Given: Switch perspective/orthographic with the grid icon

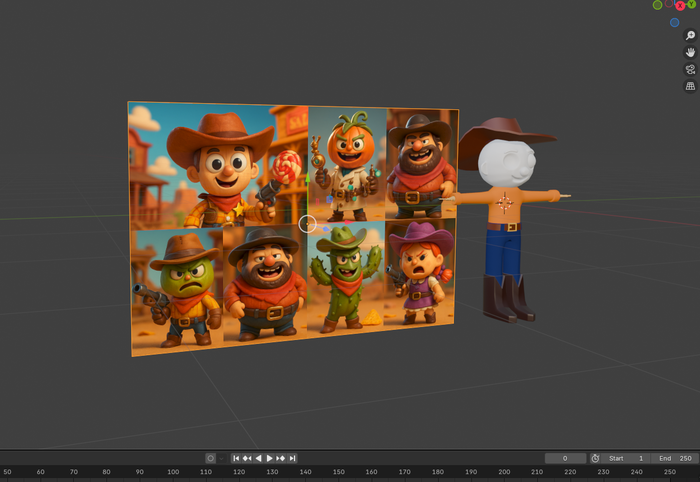Looking at the screenshot, I should 690,87.
